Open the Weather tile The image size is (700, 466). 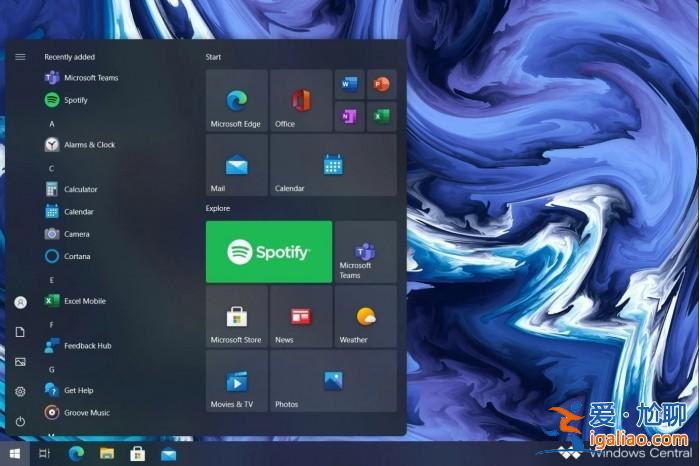(x=365, y=317)
